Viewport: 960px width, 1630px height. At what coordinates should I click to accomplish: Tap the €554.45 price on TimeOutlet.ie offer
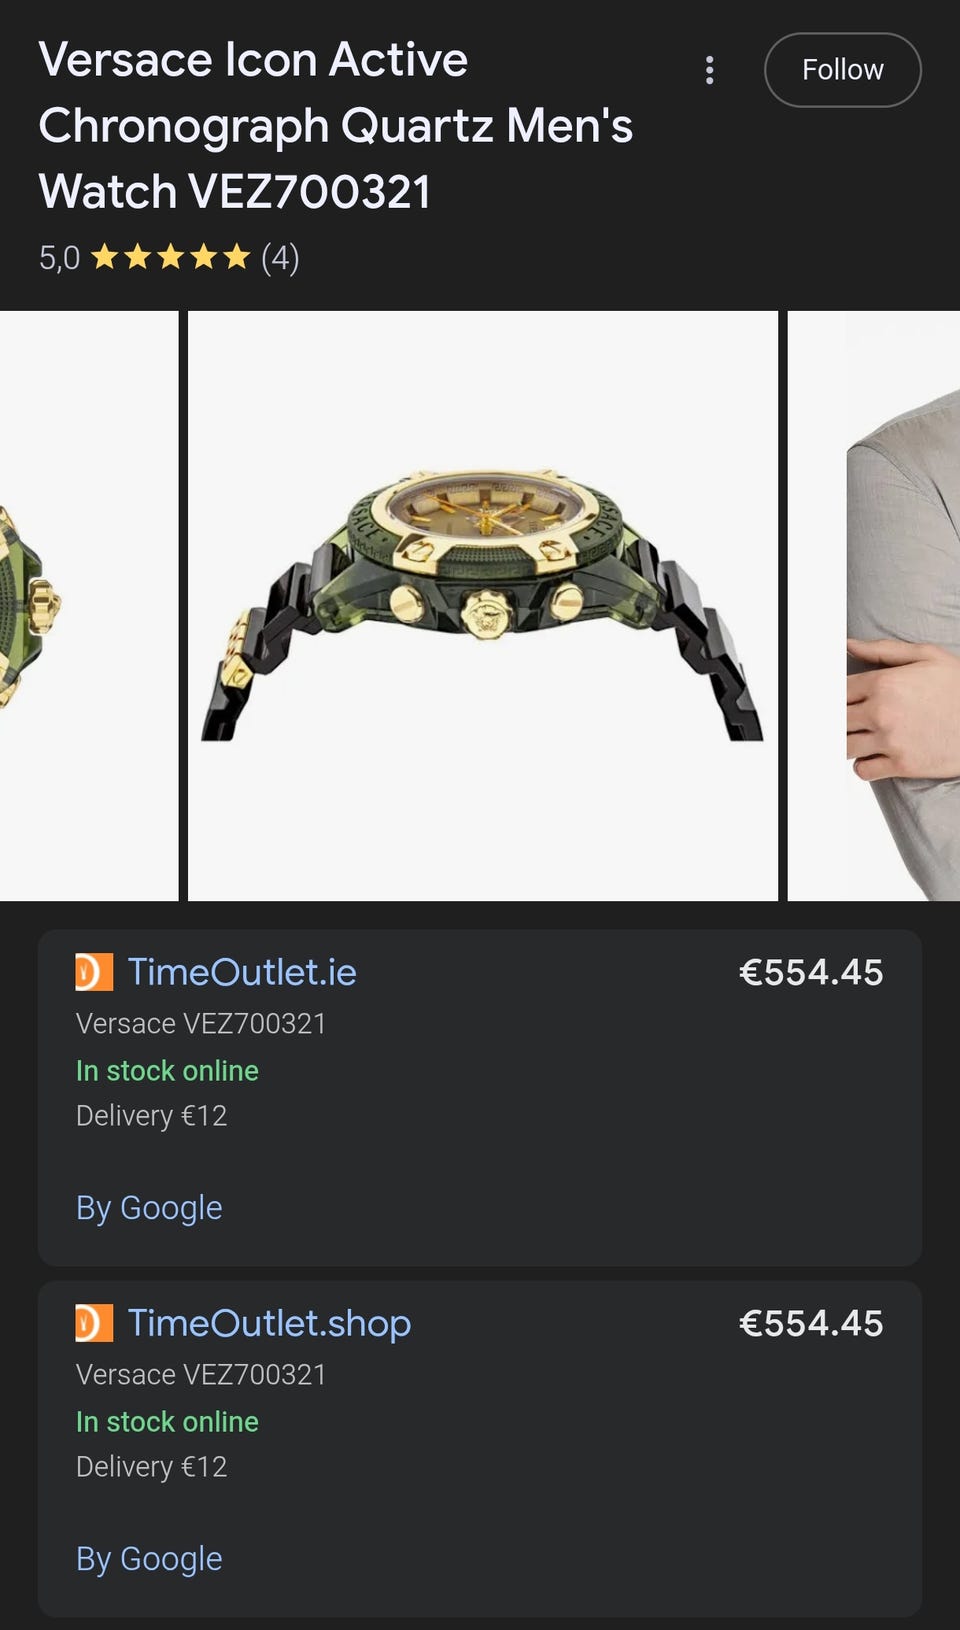point(811,972)
